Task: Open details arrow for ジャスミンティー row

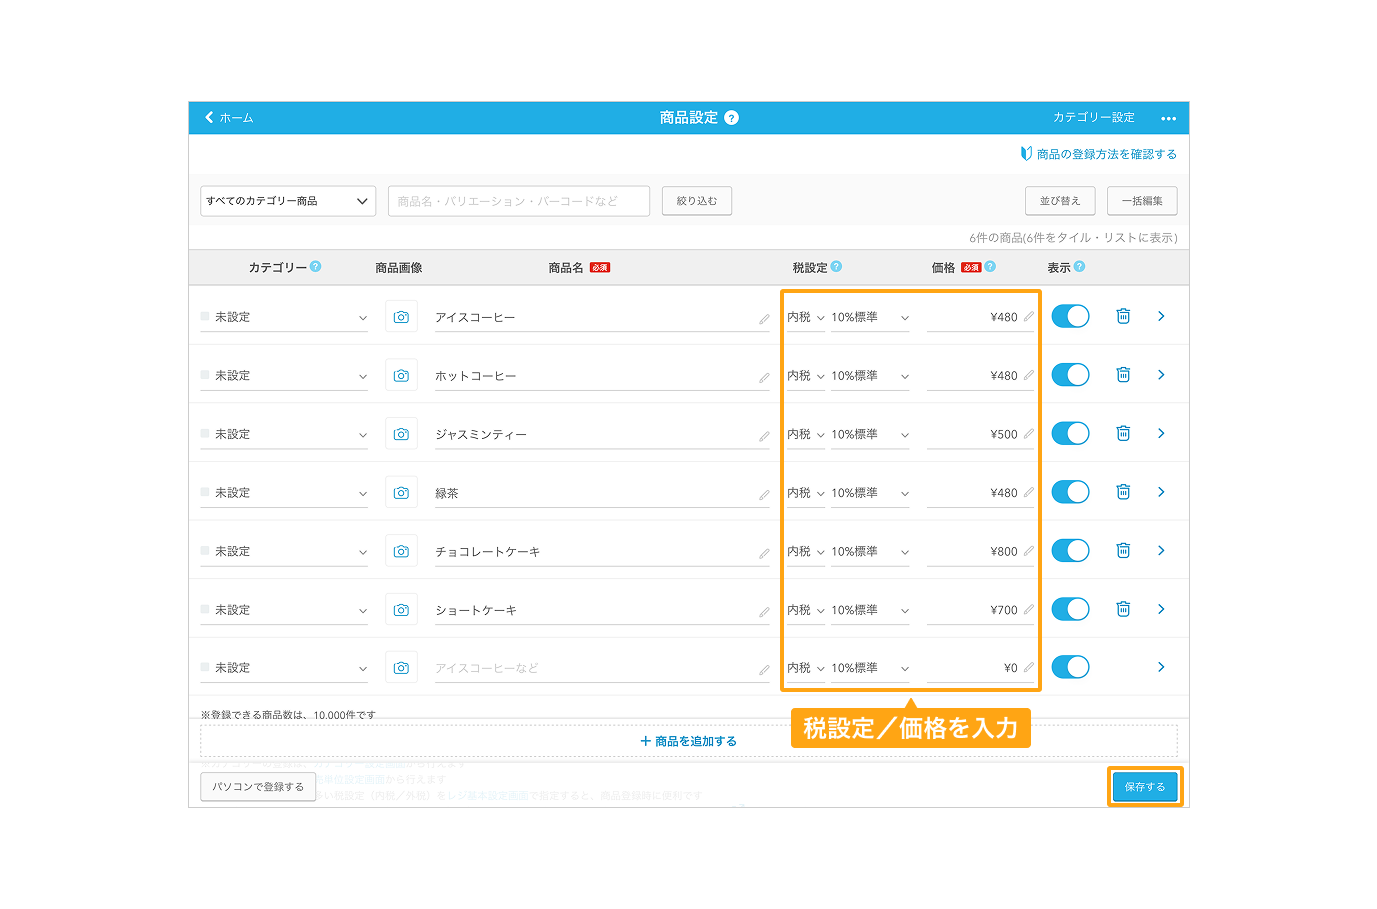Action: coord(1161,433)
